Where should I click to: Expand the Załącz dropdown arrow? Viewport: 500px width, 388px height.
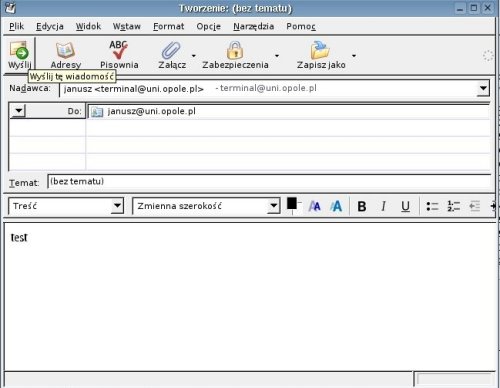pos(194,56)
